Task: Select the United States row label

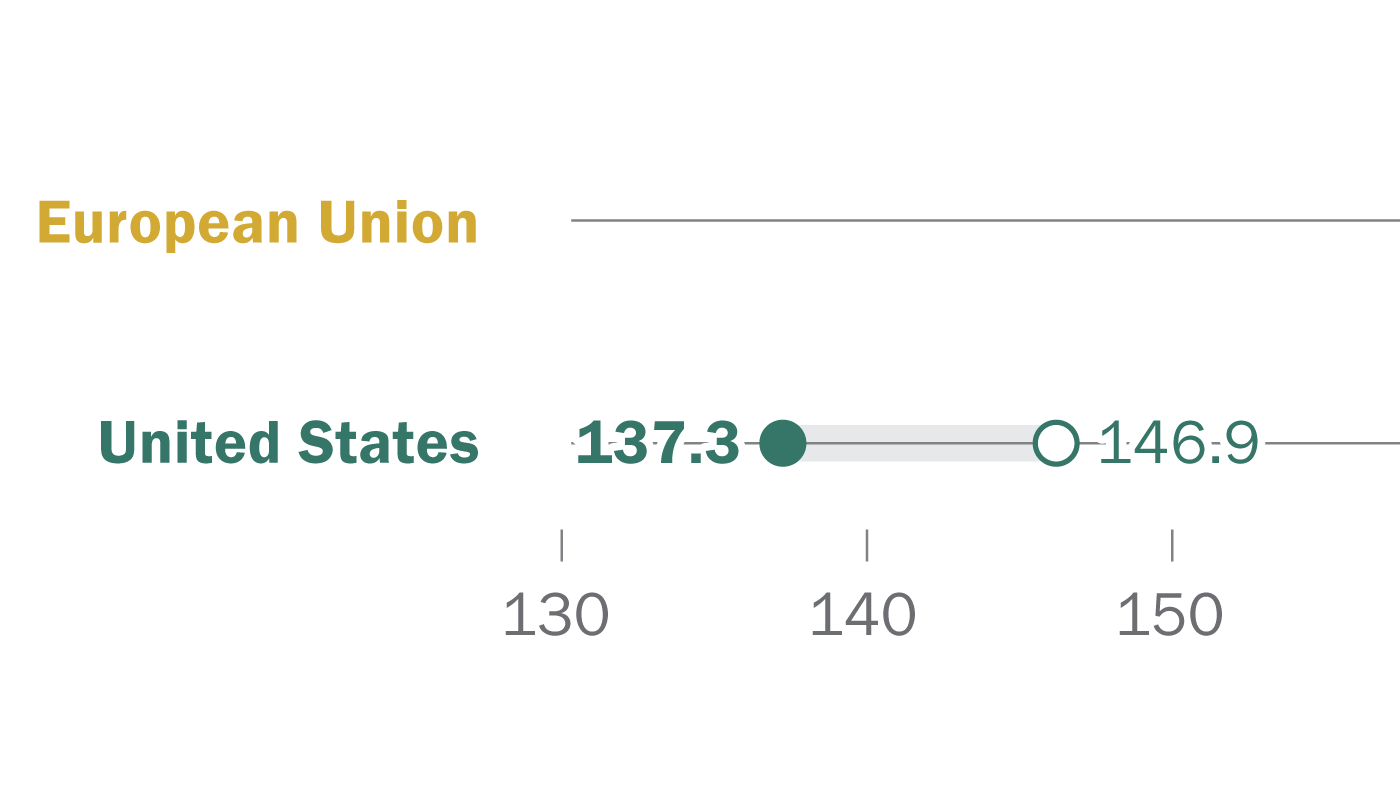Action: (289, 443)
